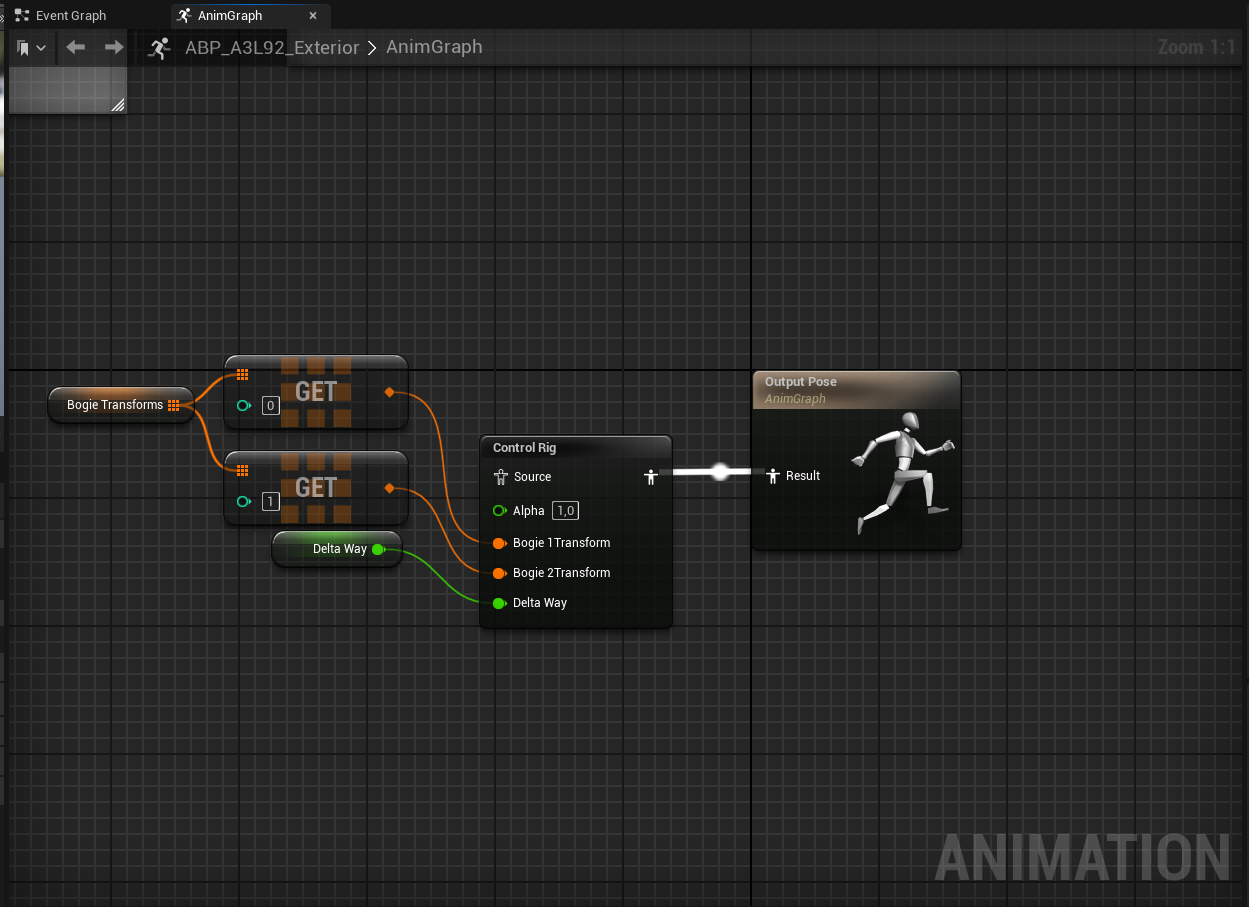
Task: Open the bookmarks dropdown in toolbar
Action: pos(31,48)
